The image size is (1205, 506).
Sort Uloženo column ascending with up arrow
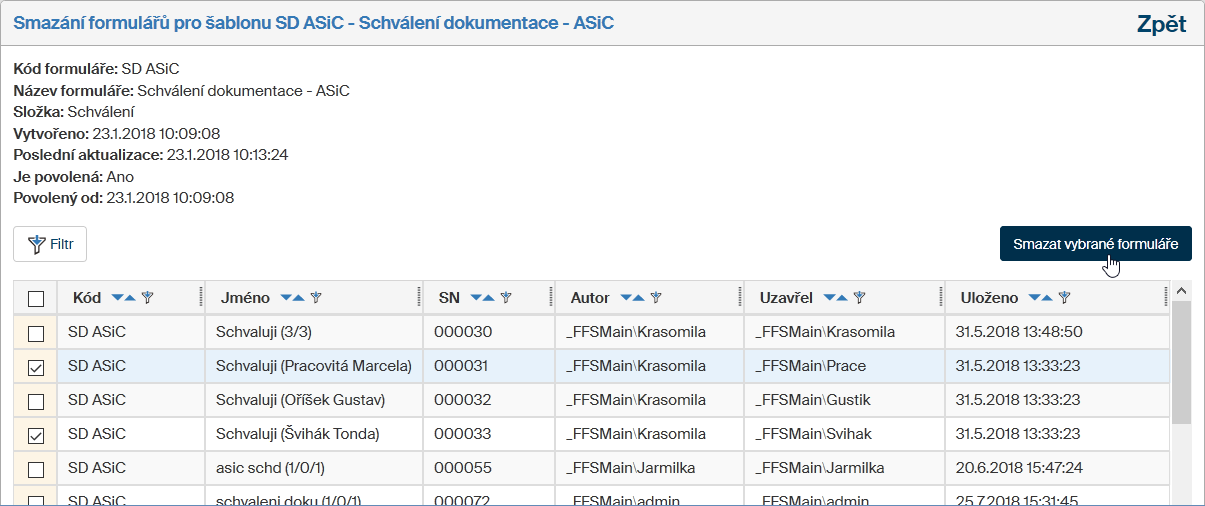pyautogui.click(x=1048, y=298)
